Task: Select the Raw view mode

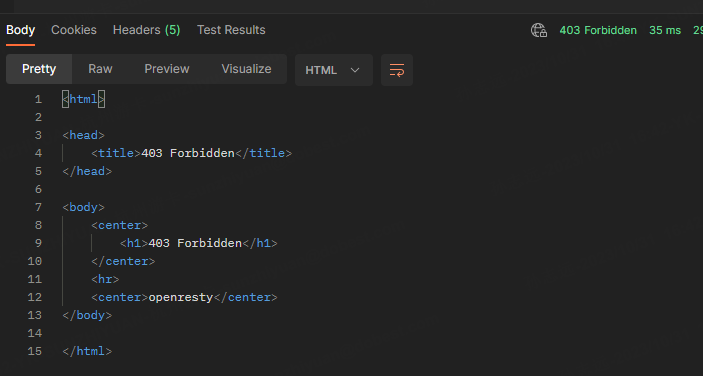Action: pyautogui.click(x=100, y=69)
